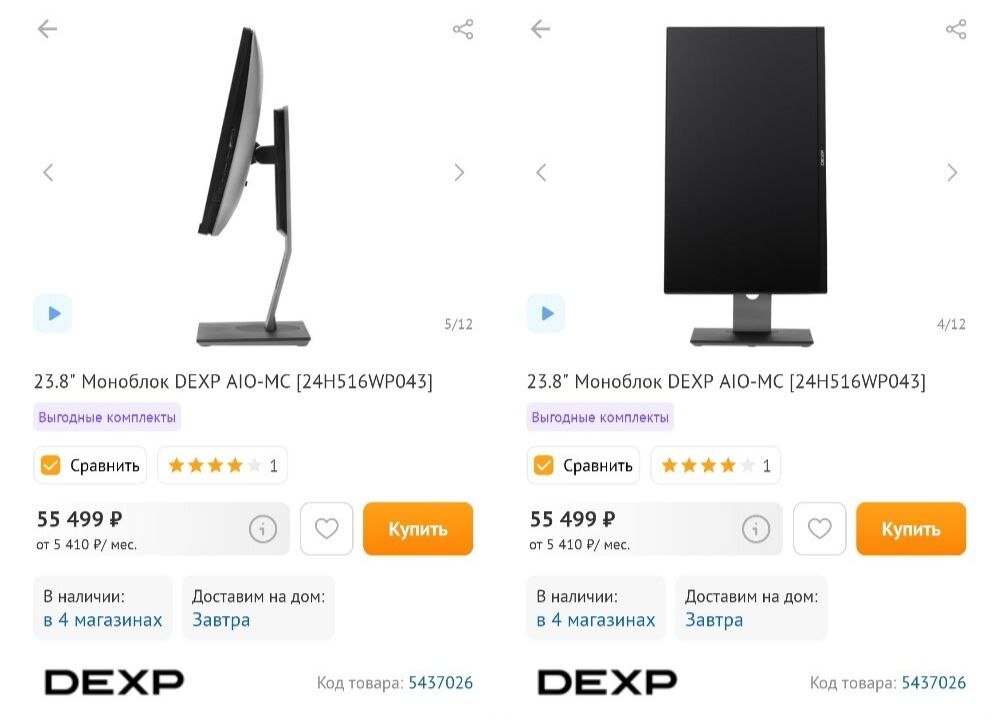Viewport: 1000px width, 720px height.
Task: Open star rating reviews in left panel
Action: coord(223,466)
